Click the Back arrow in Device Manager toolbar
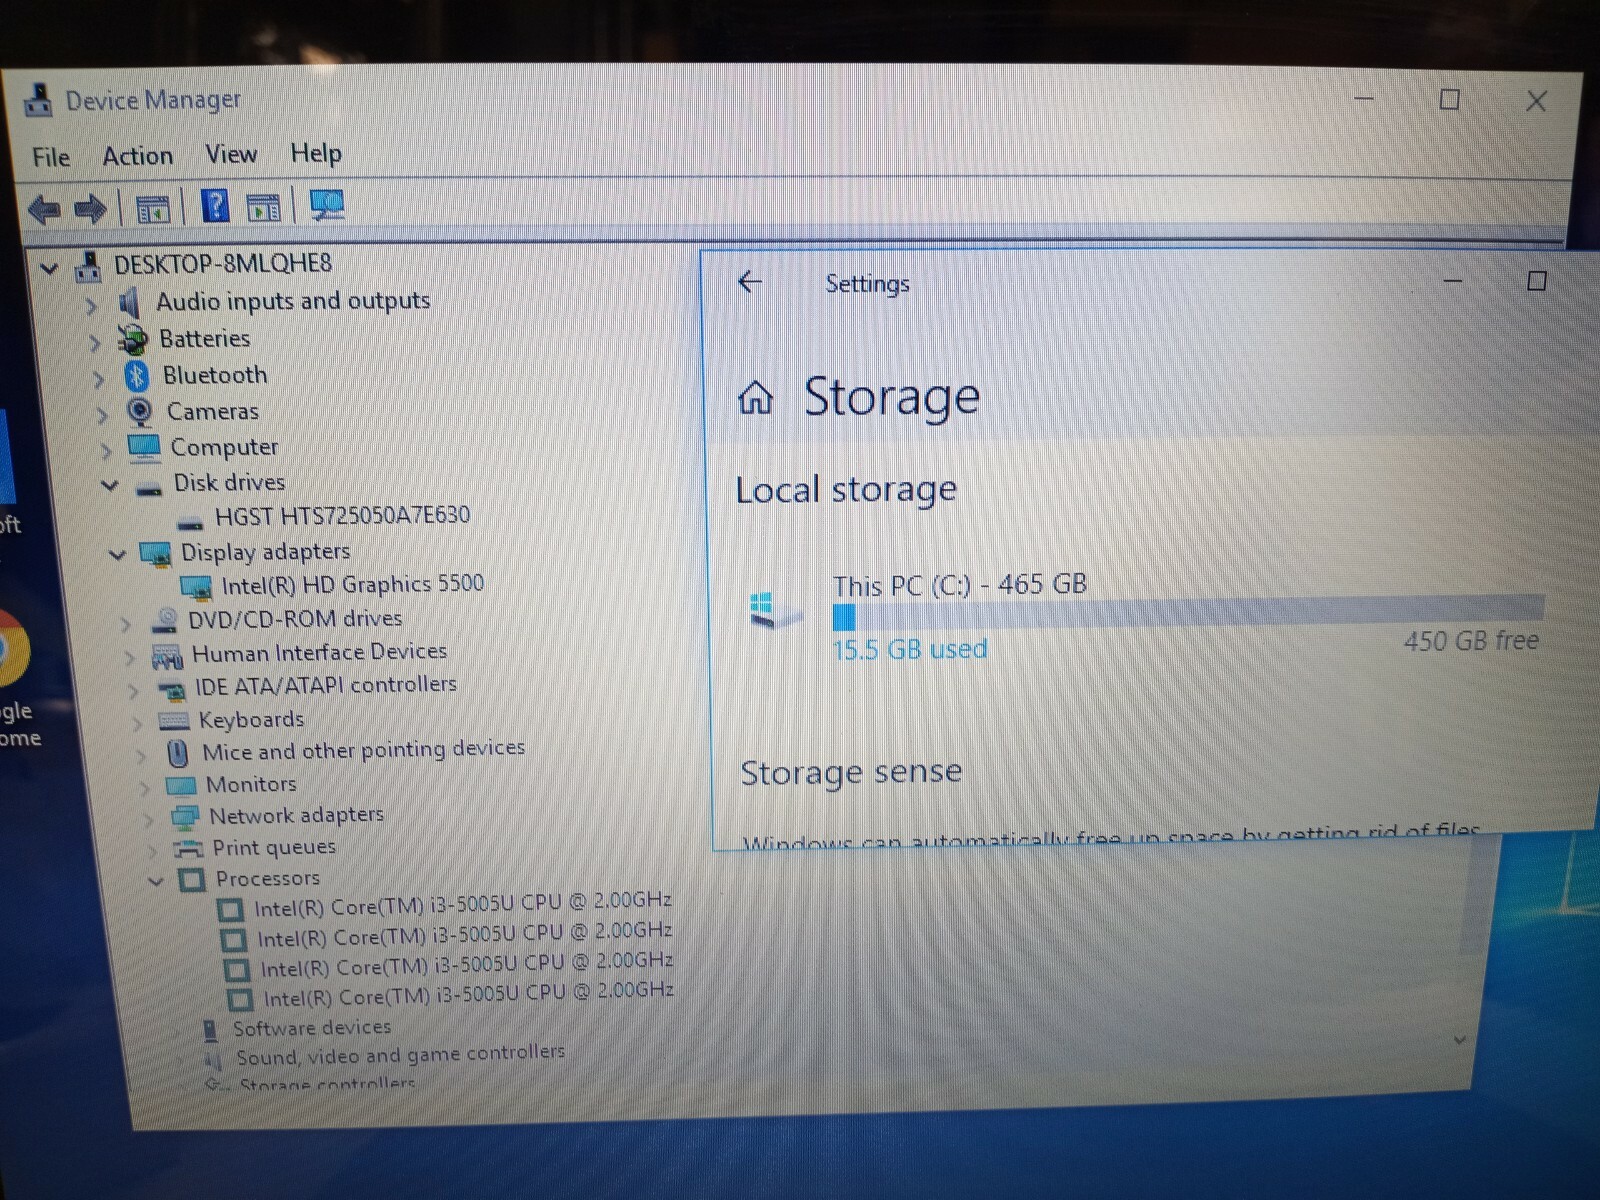 point(45,208)
